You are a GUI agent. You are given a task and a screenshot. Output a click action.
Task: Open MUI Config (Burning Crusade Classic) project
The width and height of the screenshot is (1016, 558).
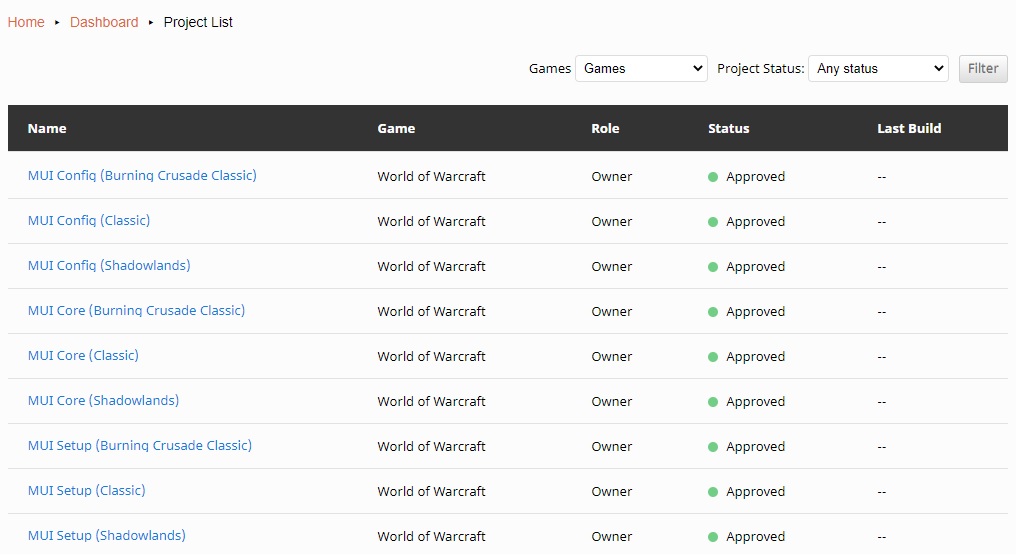click(x=142, y=176)
